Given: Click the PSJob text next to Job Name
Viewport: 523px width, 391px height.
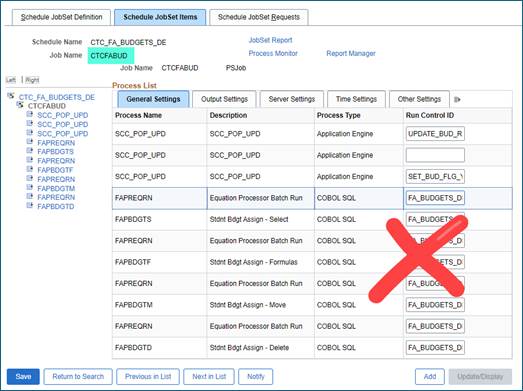Looking at the screenshot, I should pos(236,68).
